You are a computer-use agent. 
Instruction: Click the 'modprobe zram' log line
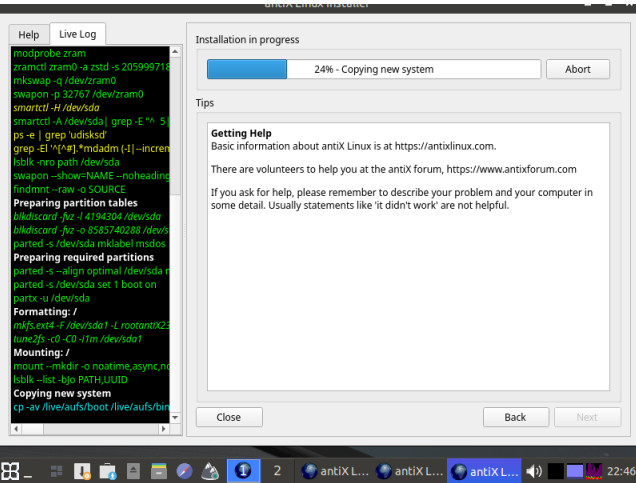point(49,54)
